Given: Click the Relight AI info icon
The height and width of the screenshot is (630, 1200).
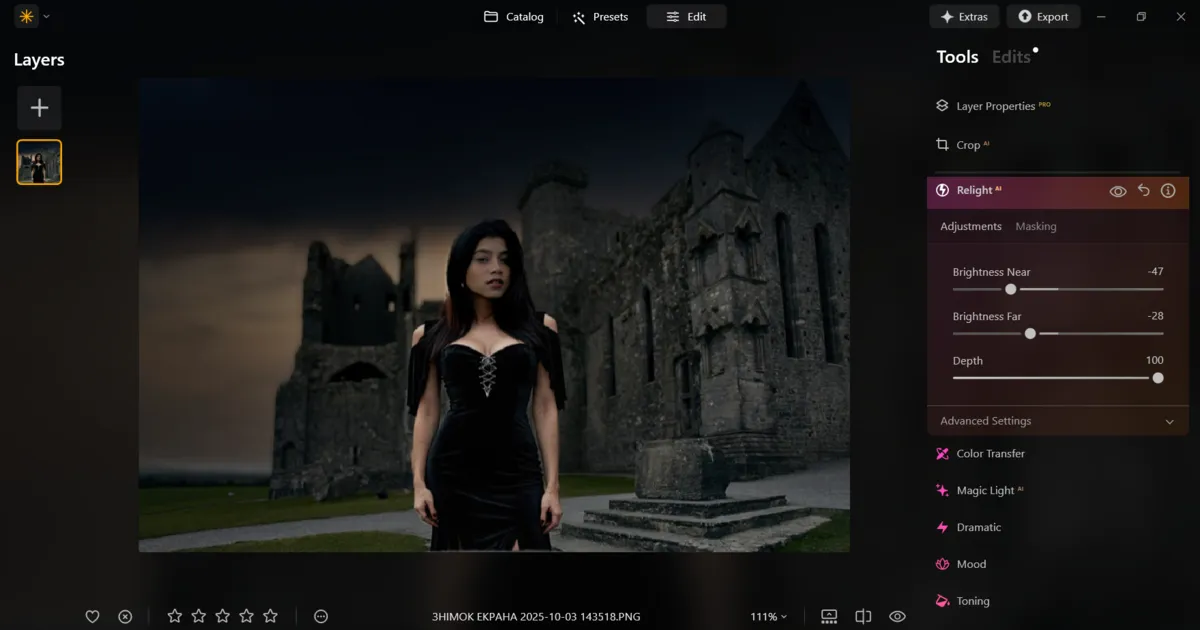Looking at the screenshot, I should point(1168,190).
